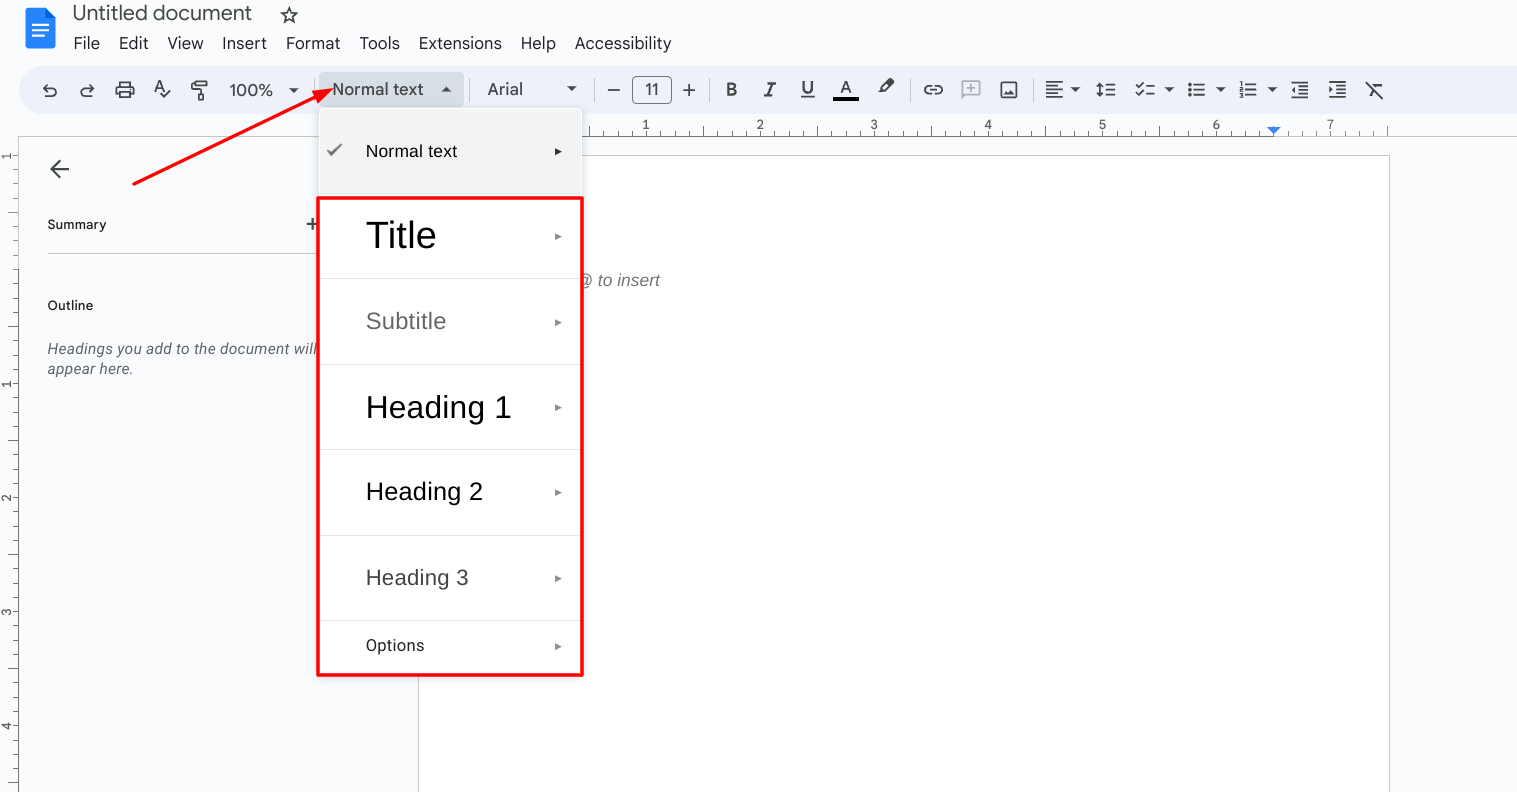Clear formatting from the text
The width and height of the screenshot is (1517, 792).
point(1375,90)
